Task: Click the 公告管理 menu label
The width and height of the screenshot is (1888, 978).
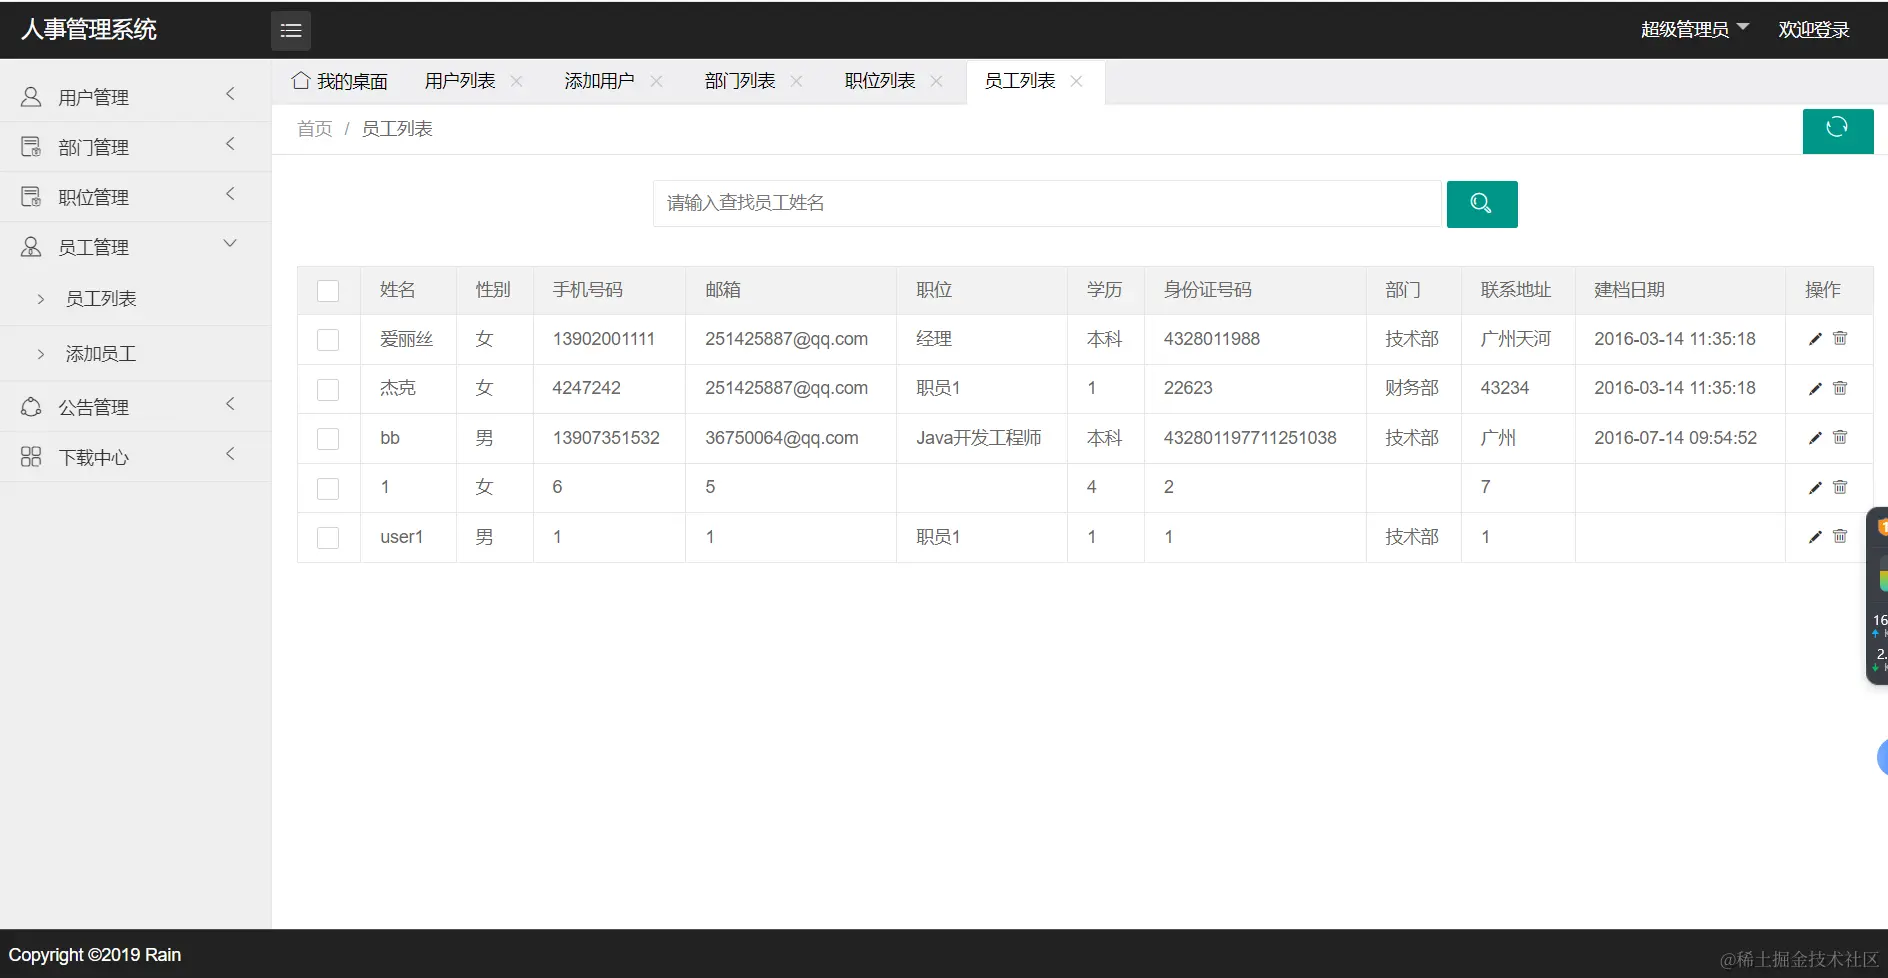Action: coord(94,407)
